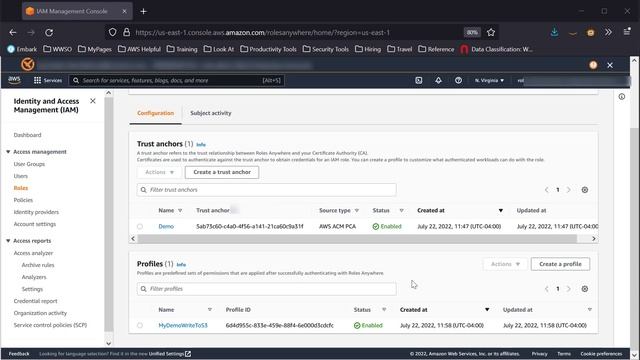Click the 80% zoom level indicator
Viewport: 640px width, 360px height.
[472, 32]
